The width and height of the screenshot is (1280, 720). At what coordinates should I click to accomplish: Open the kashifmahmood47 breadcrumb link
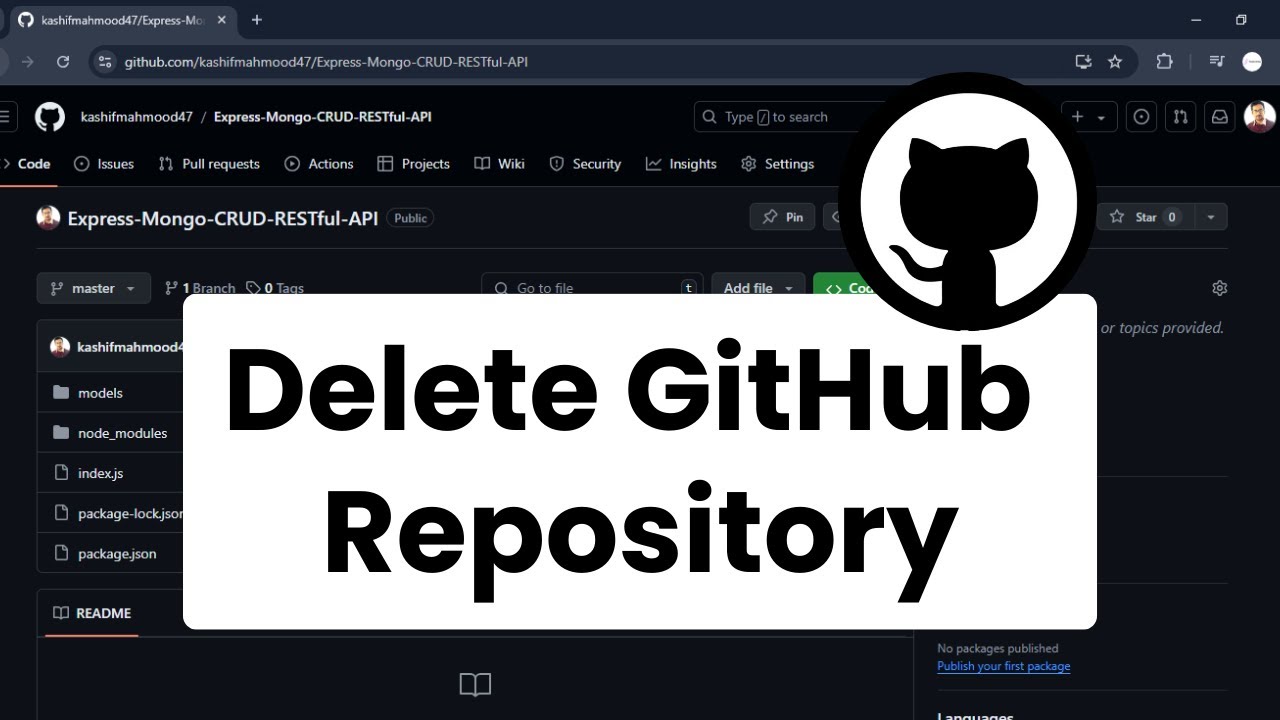(137, 117)
